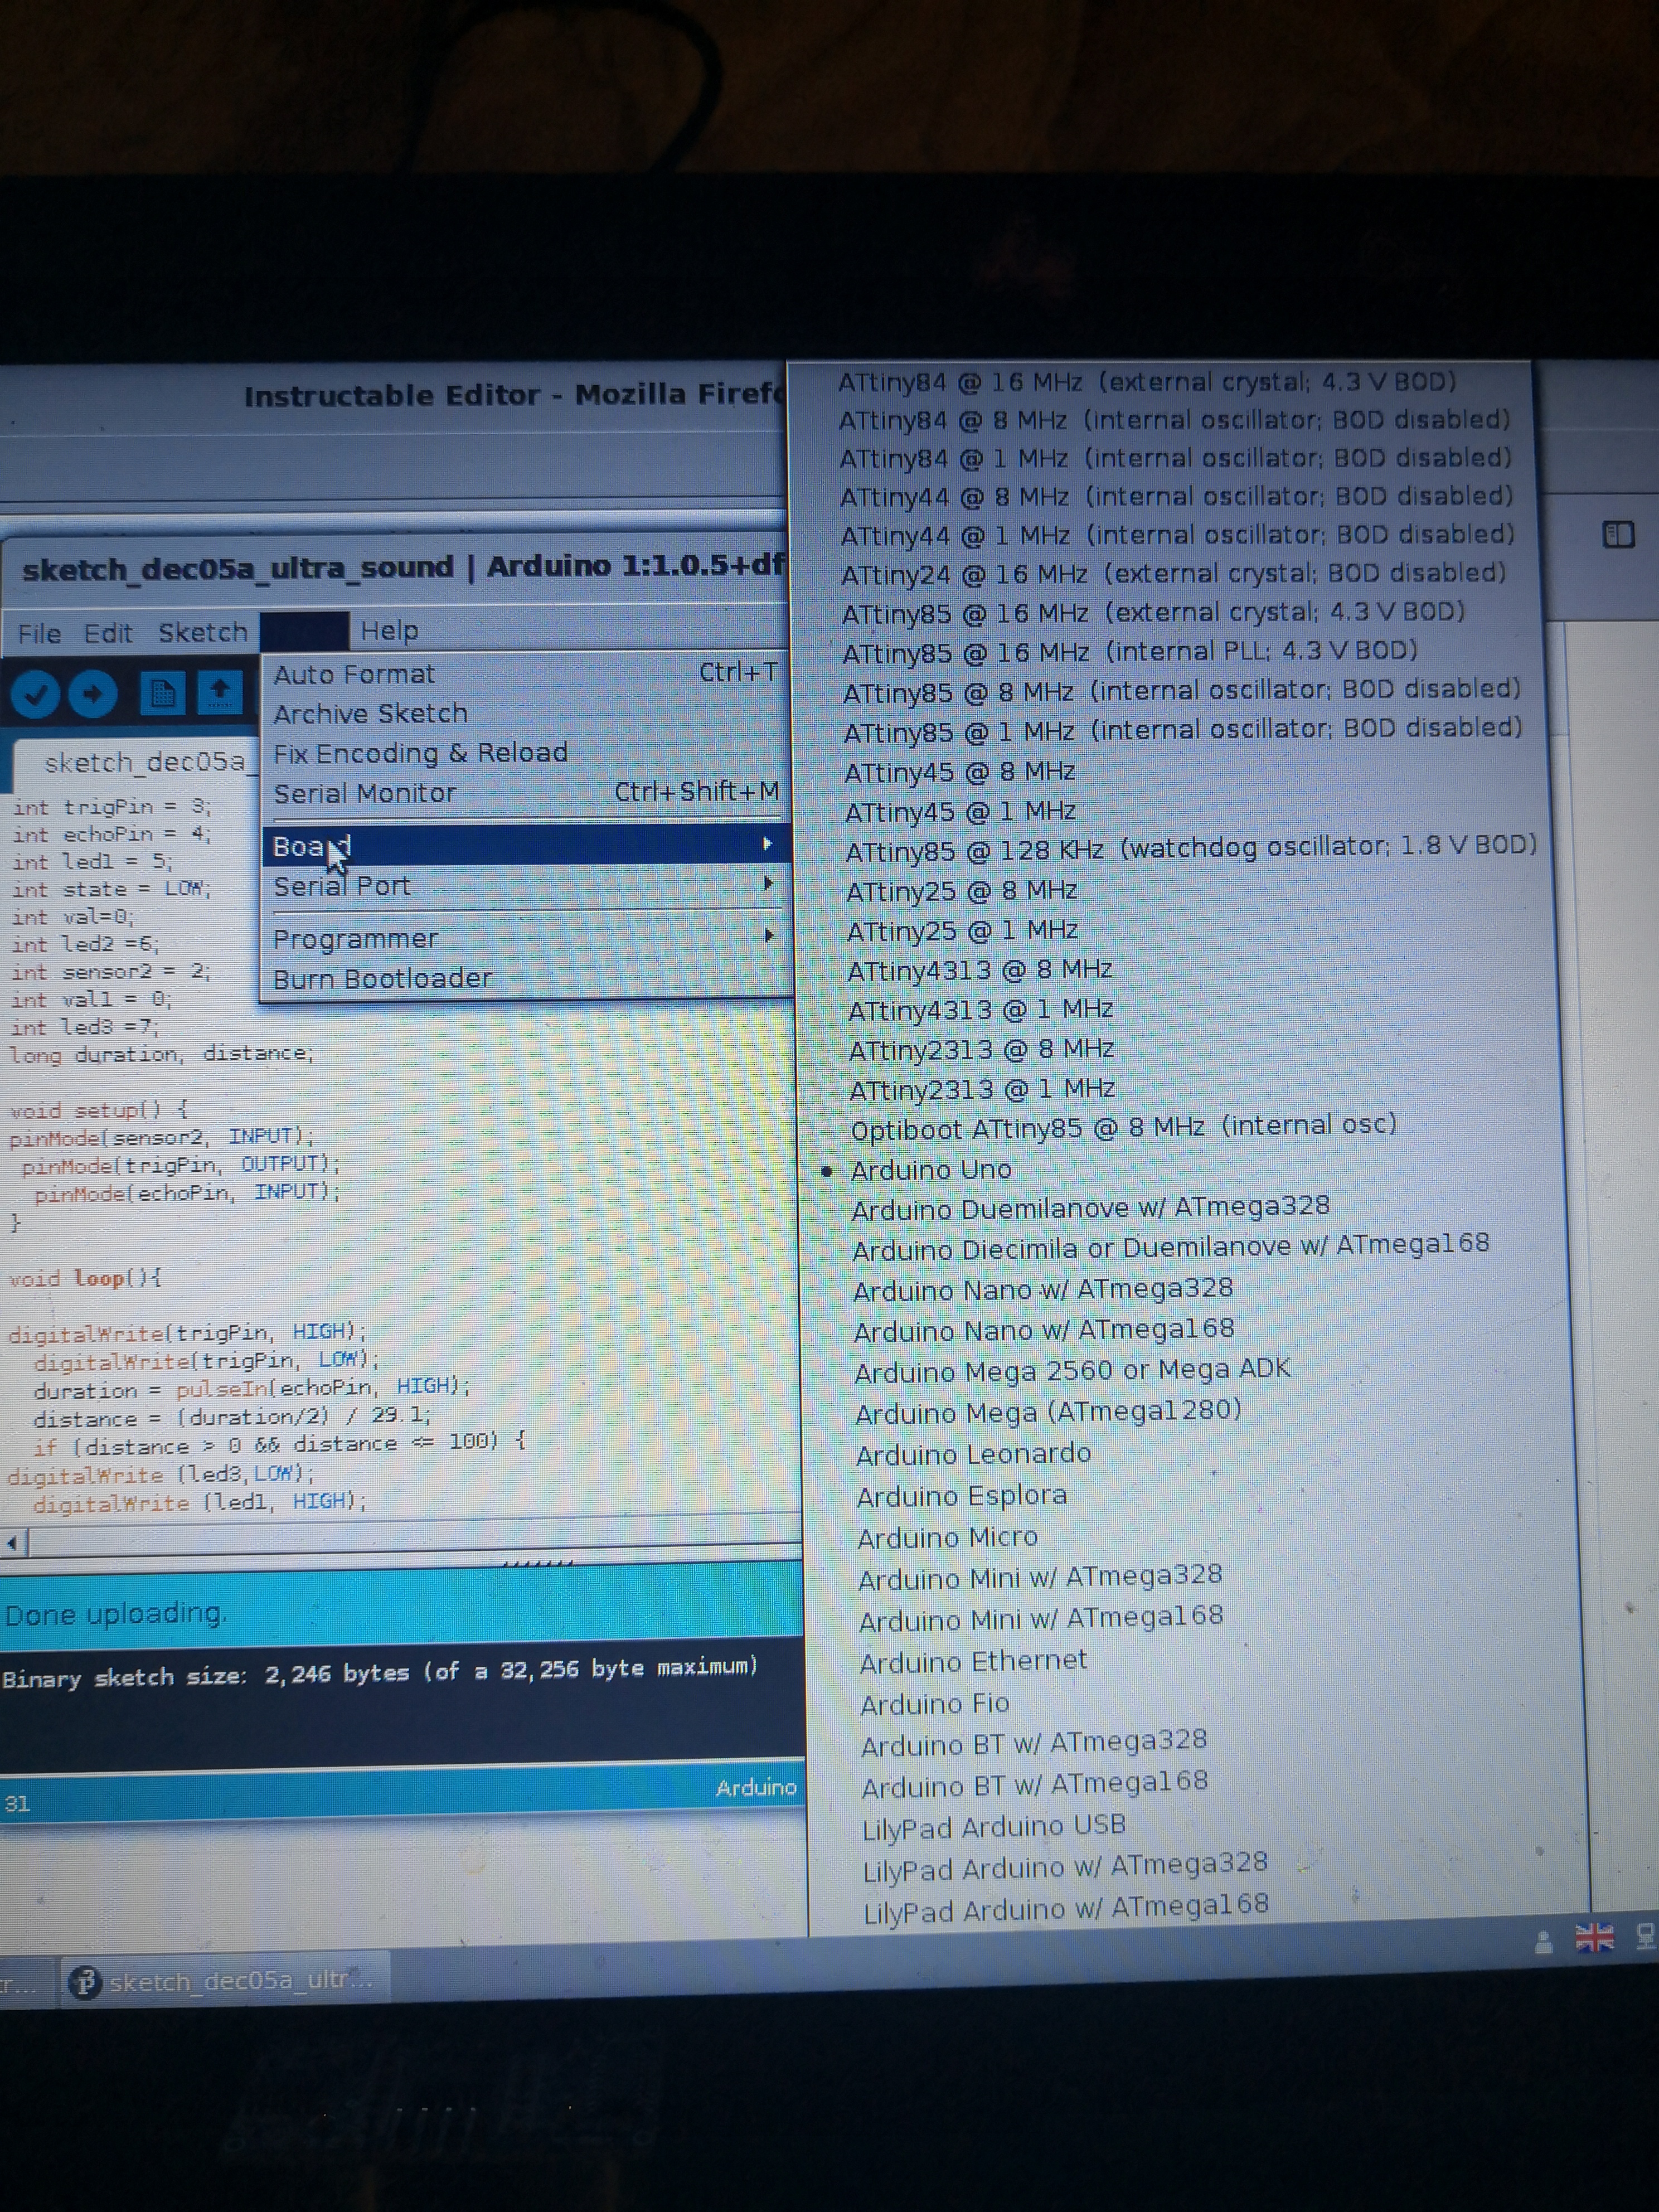Open the Help menu
This screenshot has width=1659, height=2212.
pyautogui.click(x=389, y=631)
